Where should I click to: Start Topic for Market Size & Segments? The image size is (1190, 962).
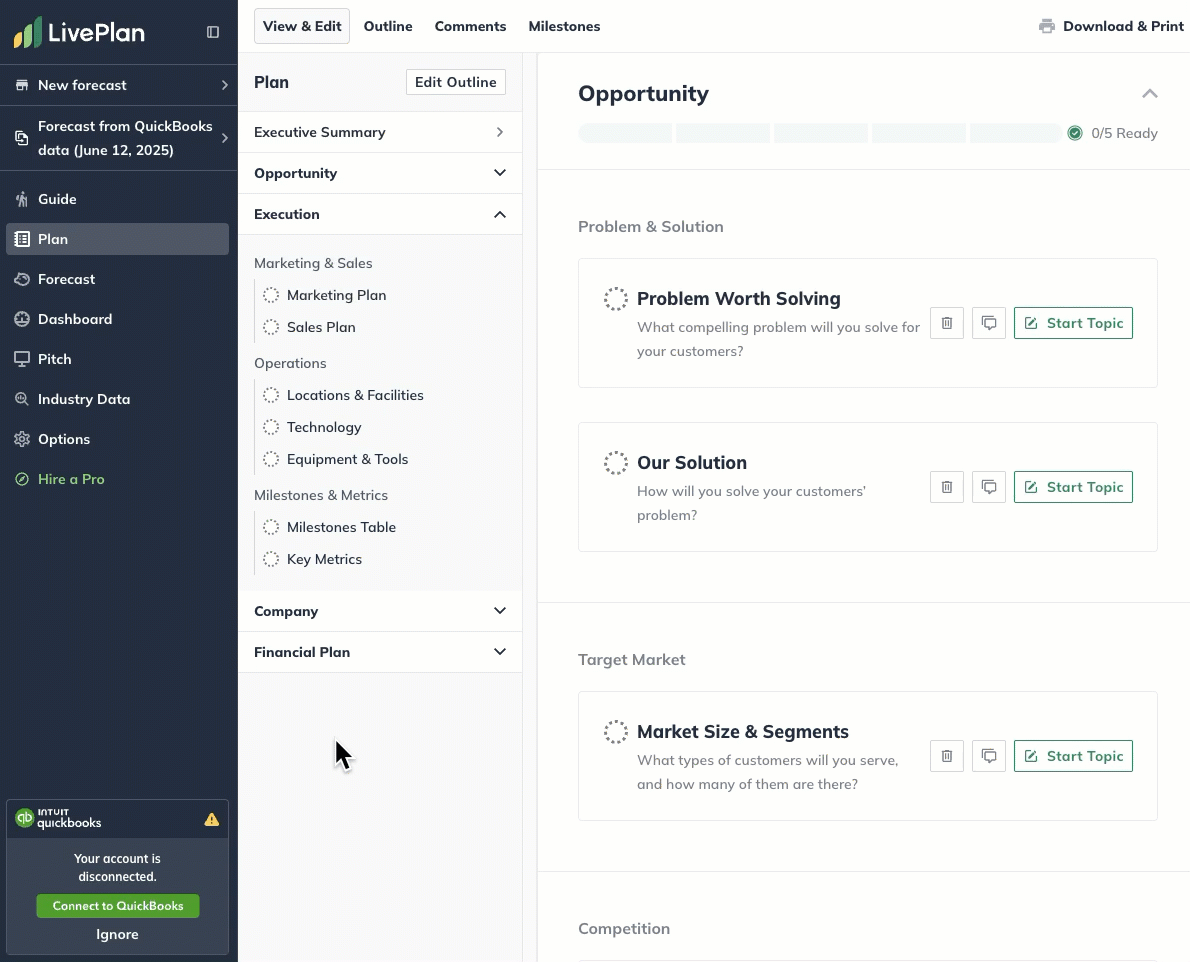click(1073, 756)
